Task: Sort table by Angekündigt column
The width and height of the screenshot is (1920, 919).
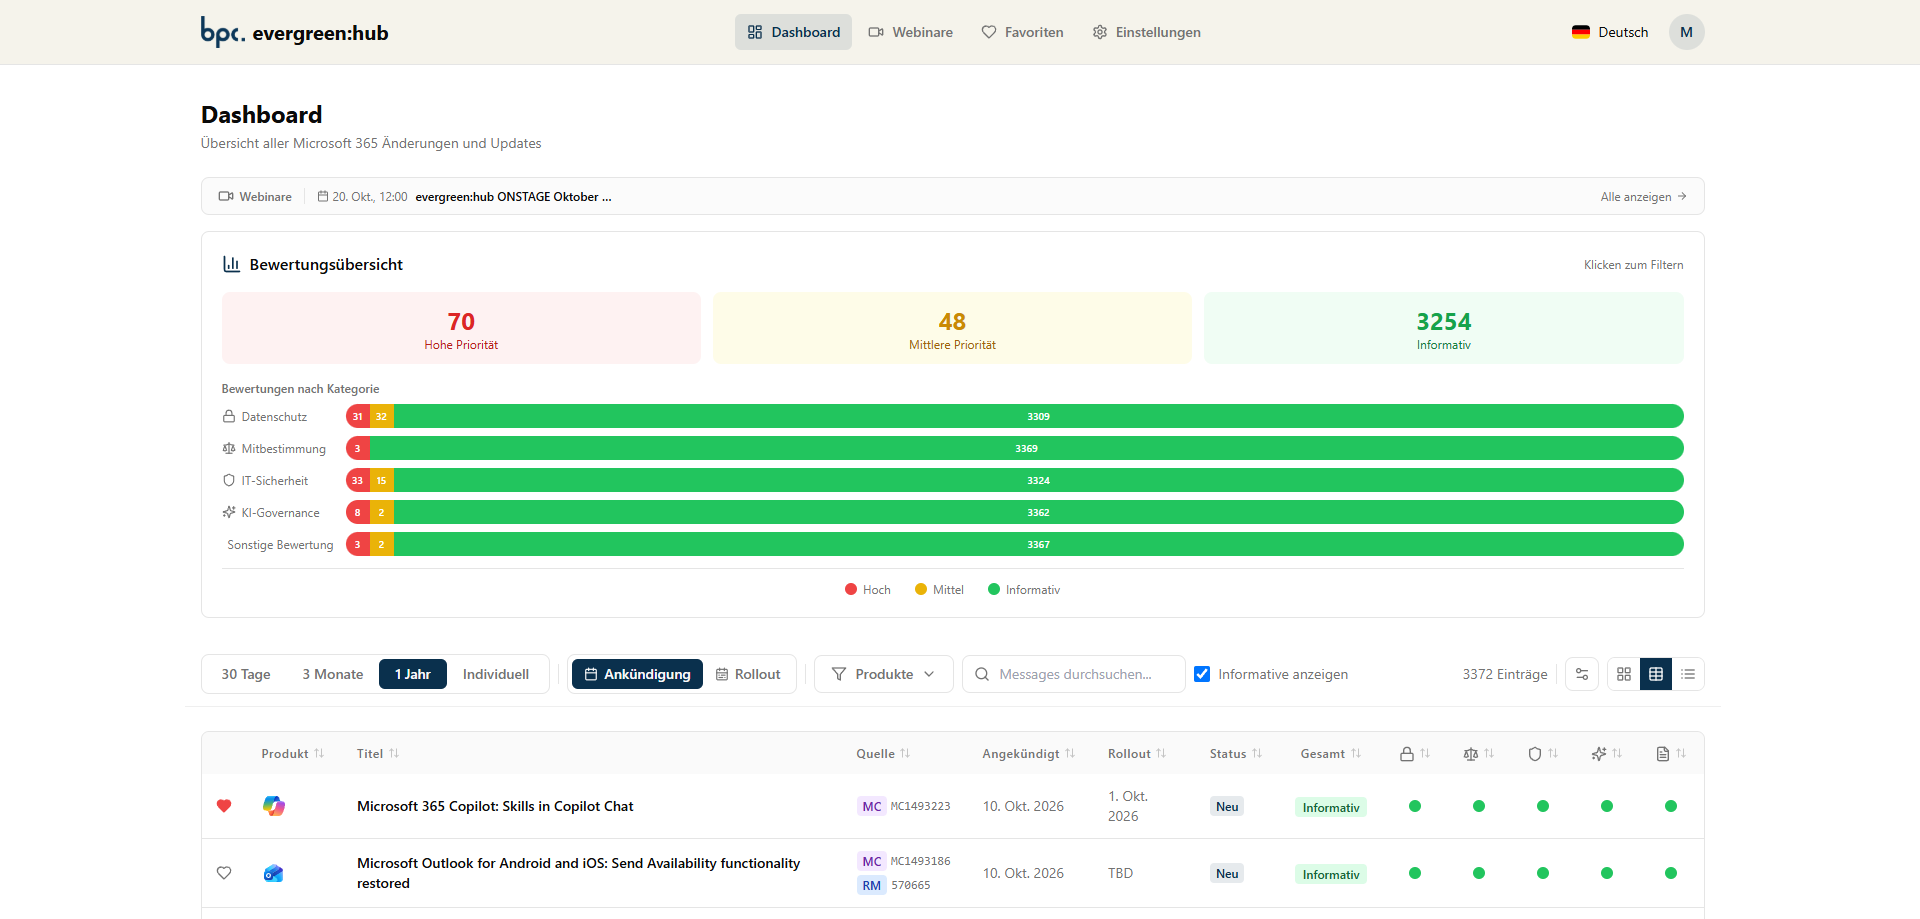Action: coord(1029,754)
